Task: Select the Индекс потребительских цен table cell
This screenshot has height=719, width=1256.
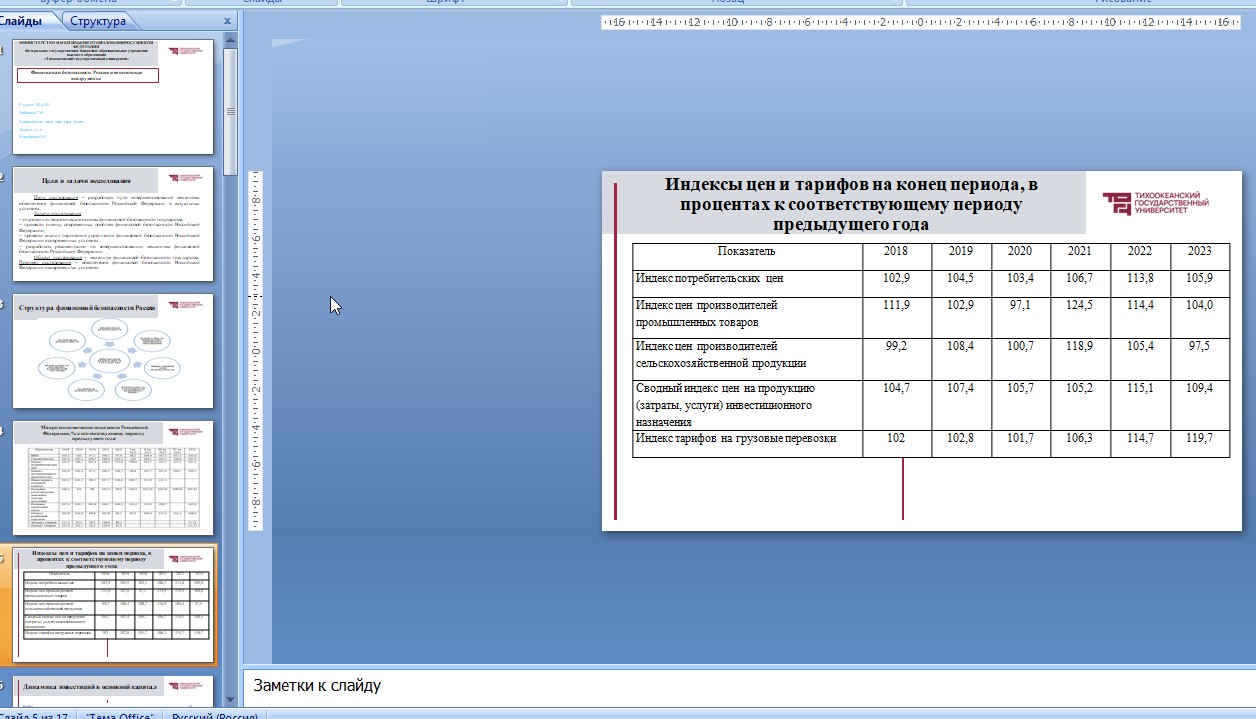Action: point(747,283)
